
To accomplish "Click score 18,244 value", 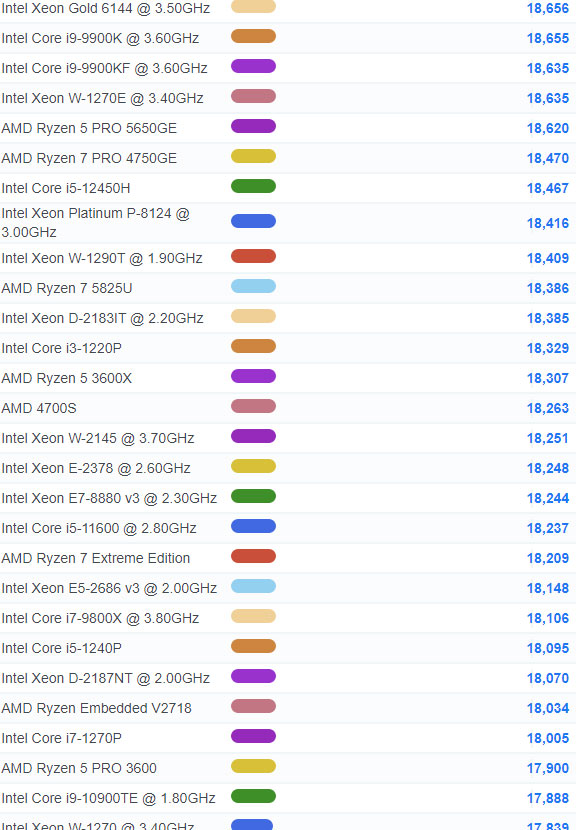I will pos(548,498).
